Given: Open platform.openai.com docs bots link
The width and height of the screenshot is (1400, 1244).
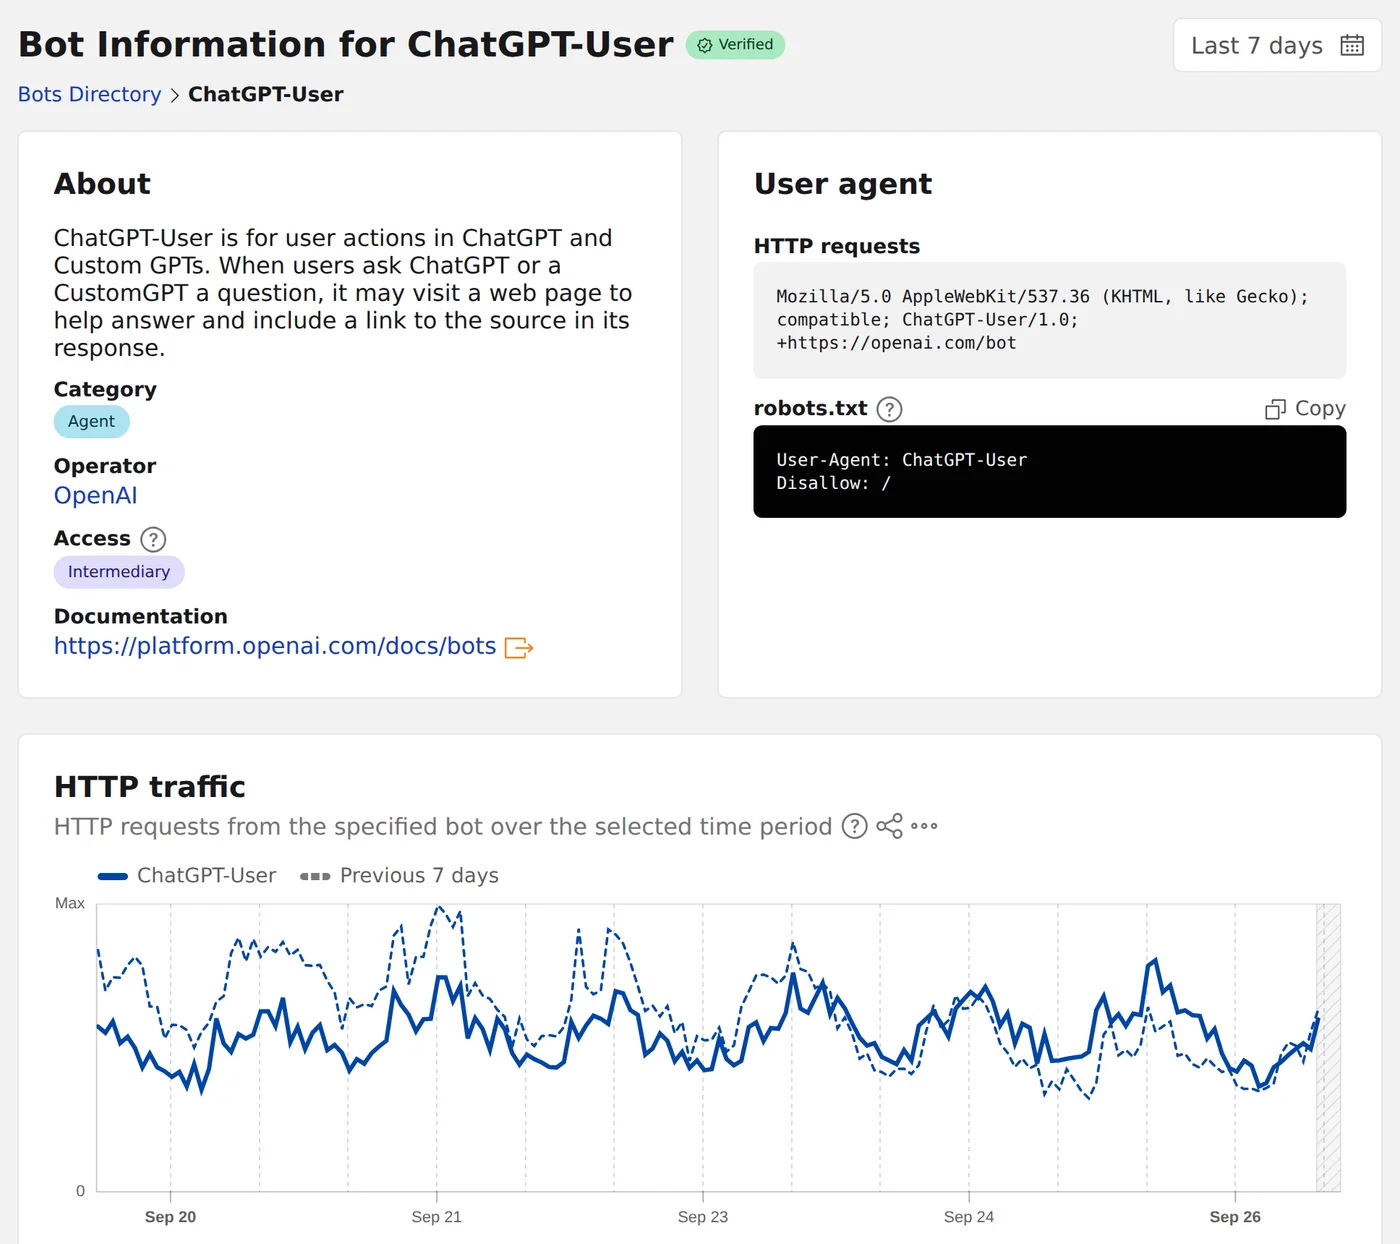Looking at the screenshot, I should (x=275, y=646).
